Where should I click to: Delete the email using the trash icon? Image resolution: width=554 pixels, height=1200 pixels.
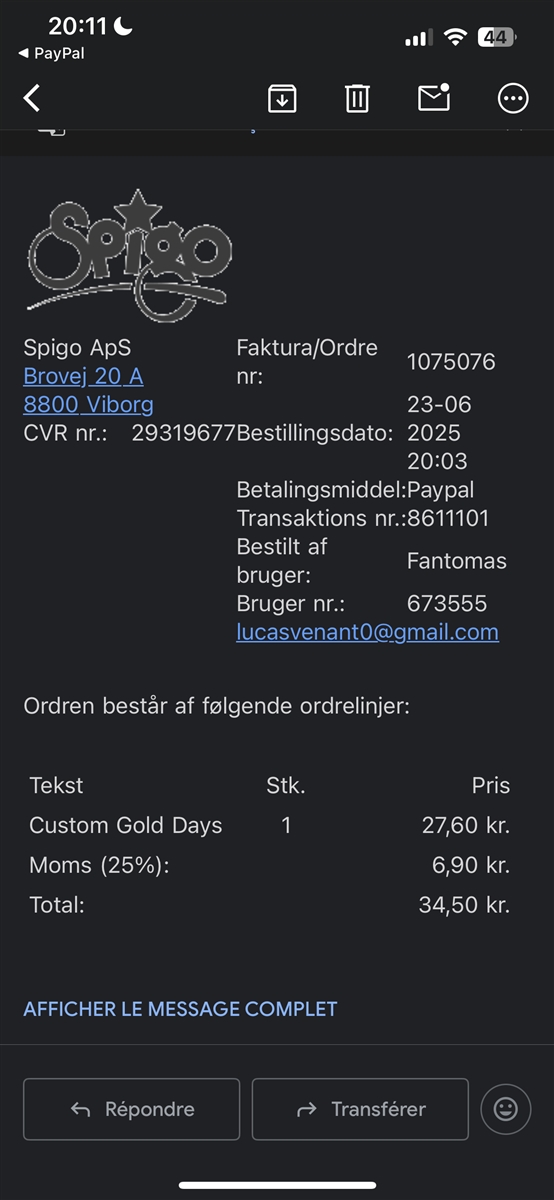(357, 98)
